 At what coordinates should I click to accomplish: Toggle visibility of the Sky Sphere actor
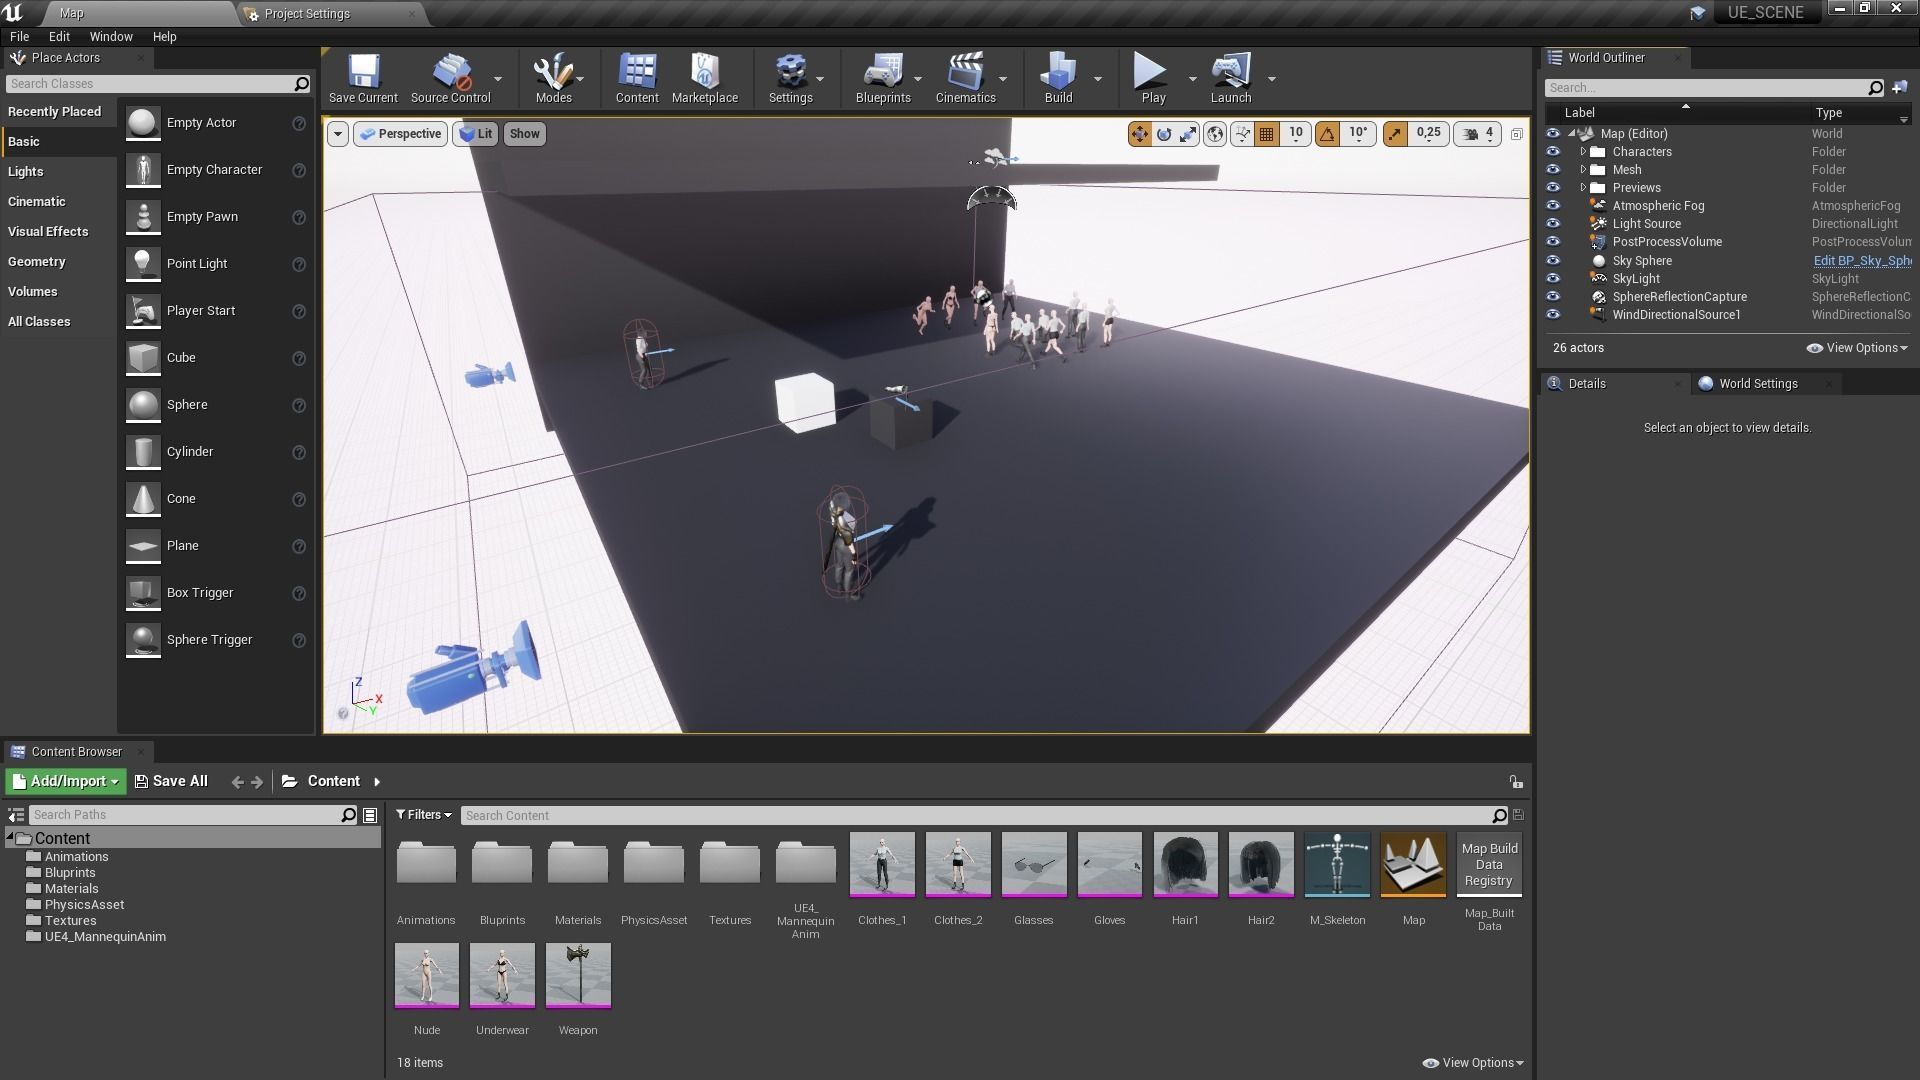1553,261
